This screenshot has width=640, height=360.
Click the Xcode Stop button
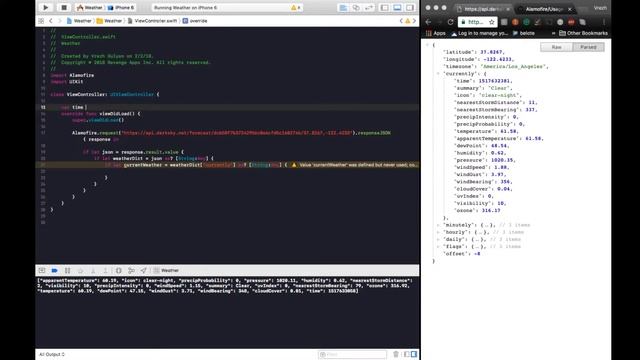pos(64,7)
